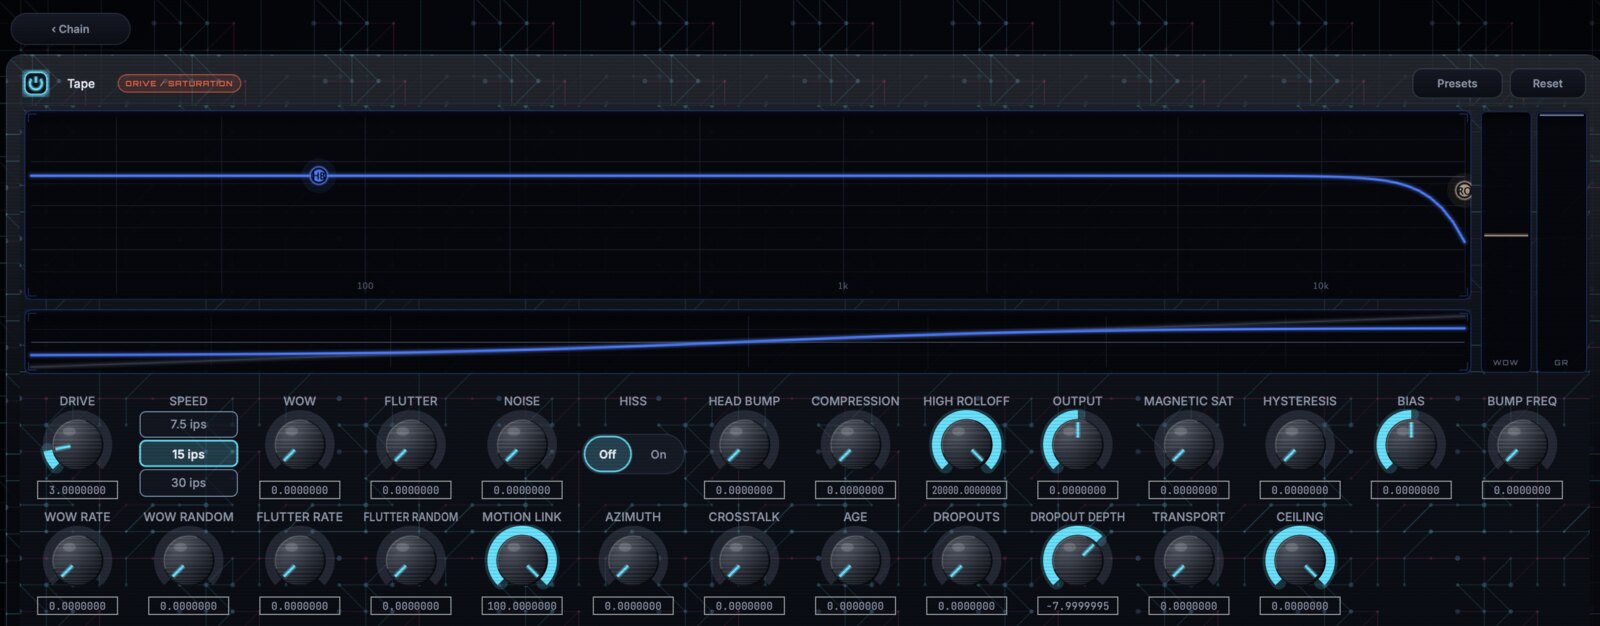
Task: Click the Compression knob
Action: coord(854,444)
